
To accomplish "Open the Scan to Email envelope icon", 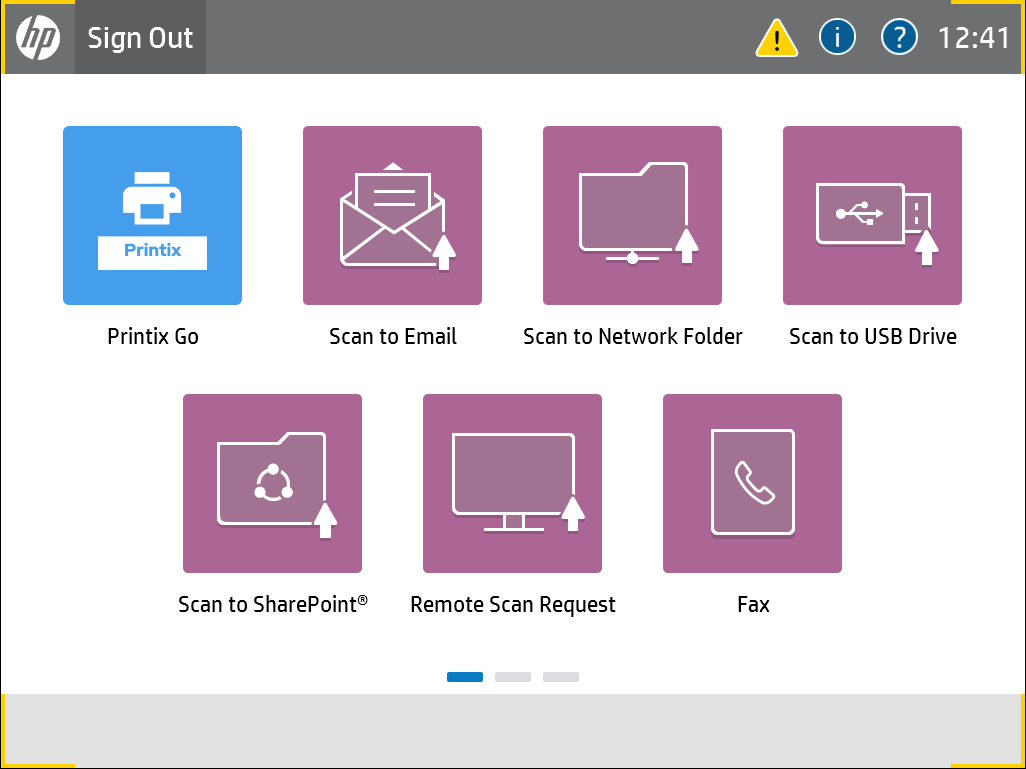I will coord(392,215).
